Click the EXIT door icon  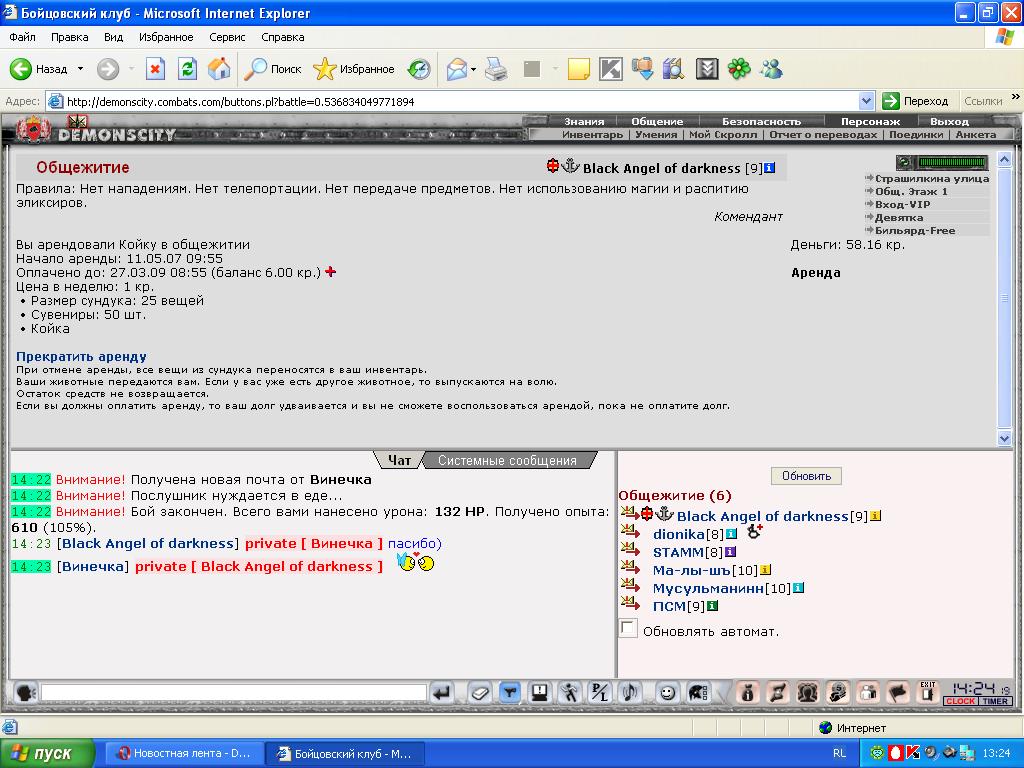[927, 692]
